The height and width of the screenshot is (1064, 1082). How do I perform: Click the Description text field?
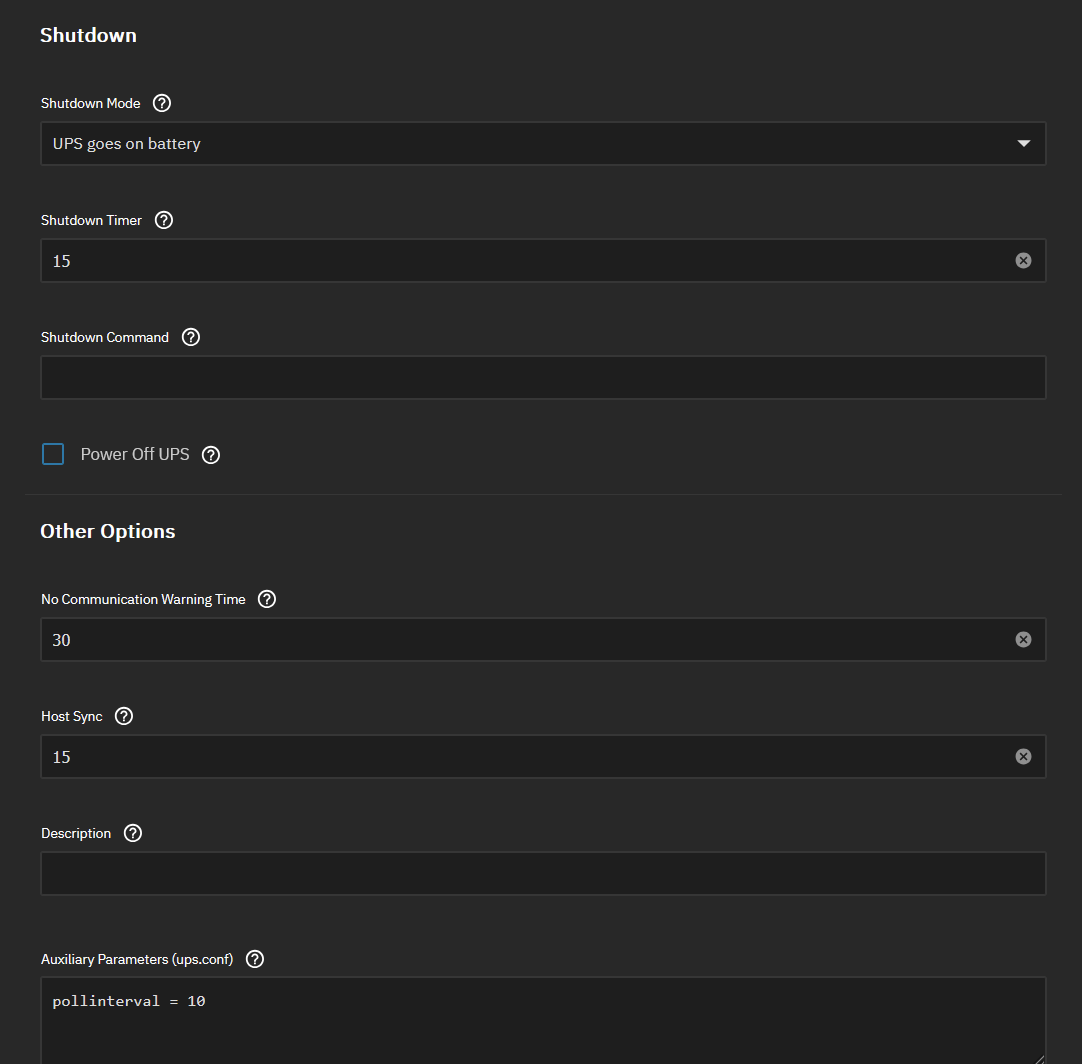point(543,874)
